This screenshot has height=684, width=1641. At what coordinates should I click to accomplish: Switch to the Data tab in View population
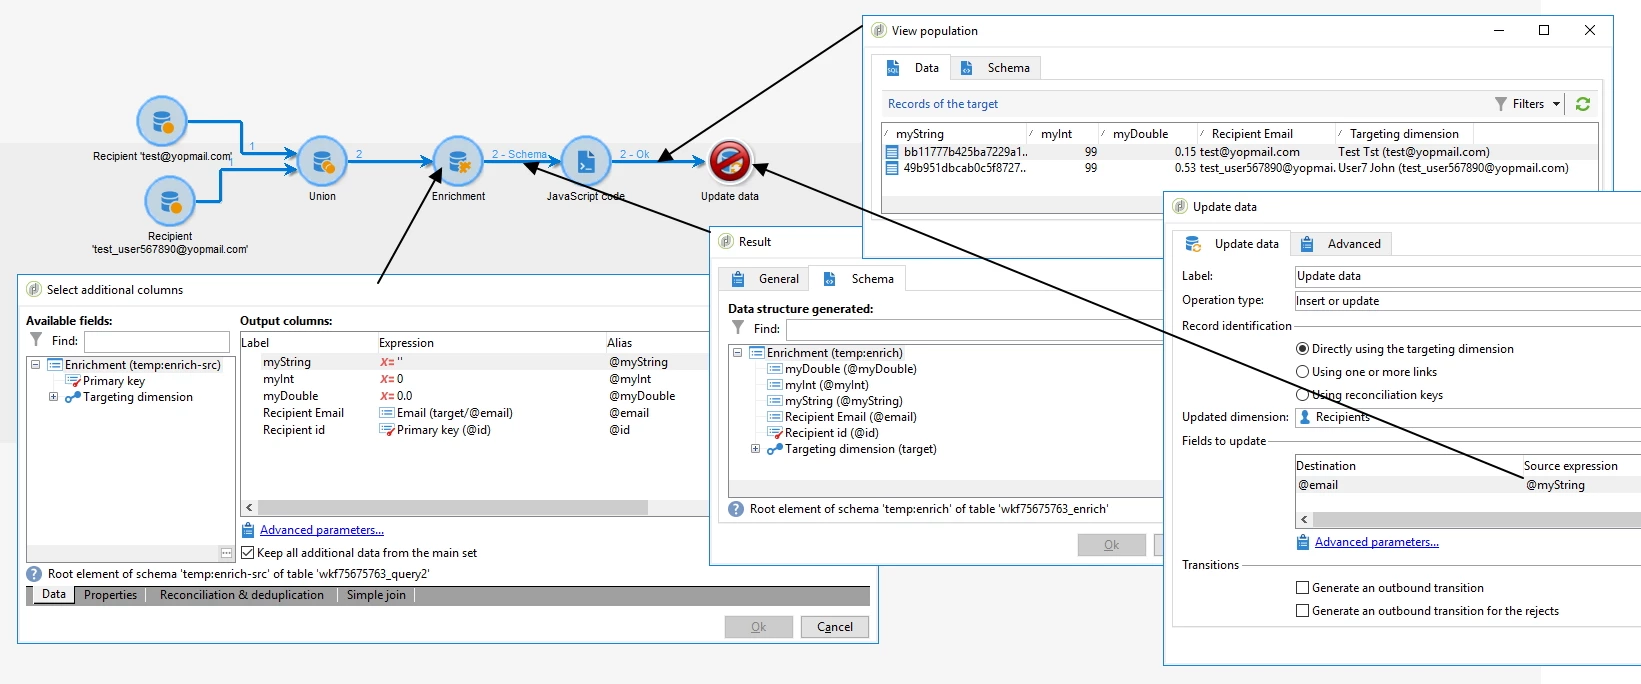pos(912,68)
